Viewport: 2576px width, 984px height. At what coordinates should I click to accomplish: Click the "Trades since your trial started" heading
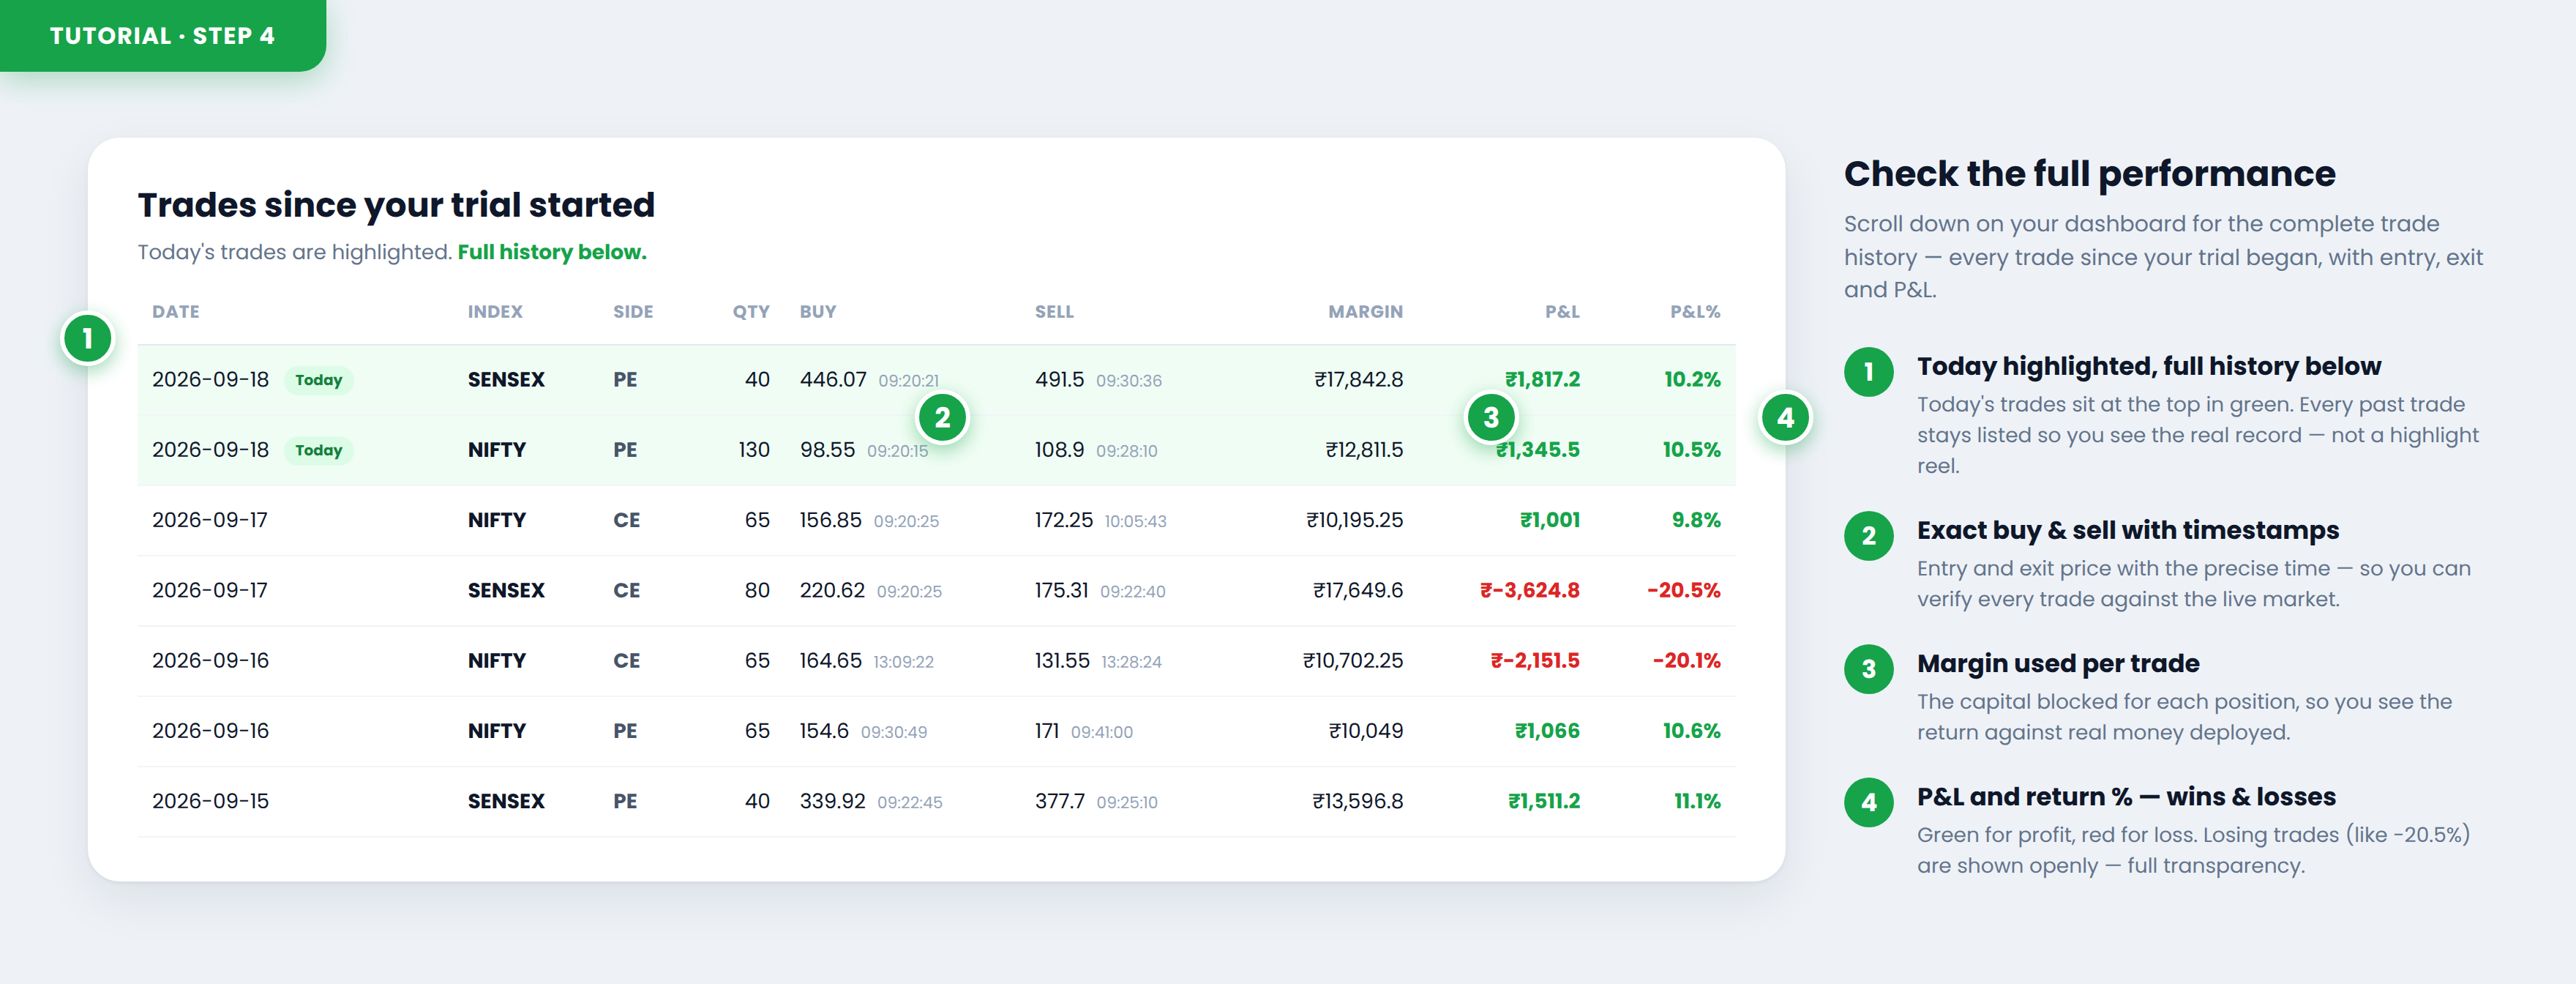tap(396, 204)
